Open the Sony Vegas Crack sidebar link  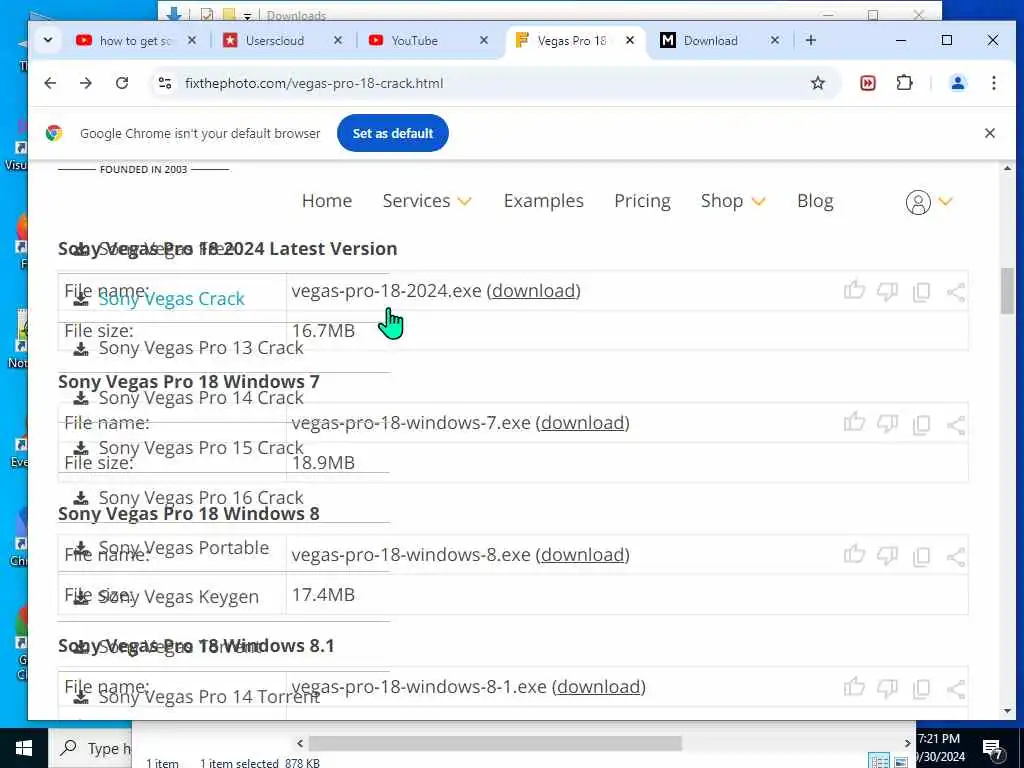coord(171,298)
